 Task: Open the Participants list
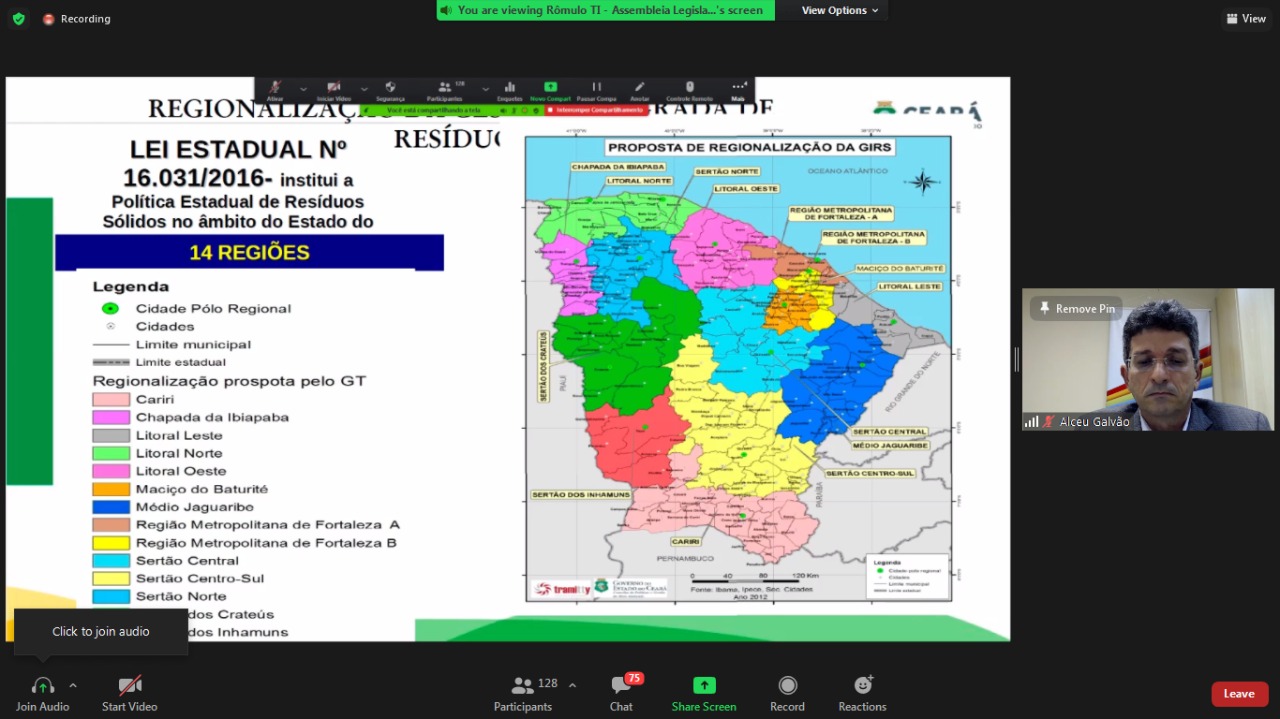coord(523,693)
